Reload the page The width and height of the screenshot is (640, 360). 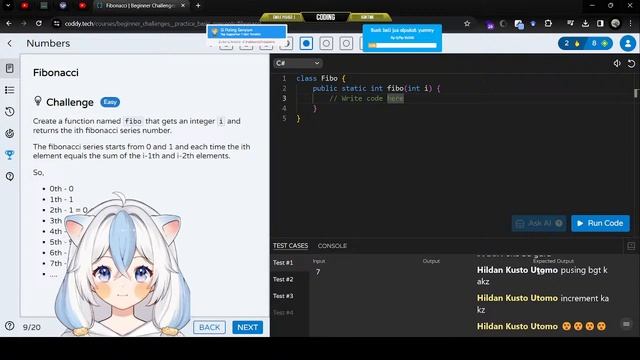(x=39, y=24)
